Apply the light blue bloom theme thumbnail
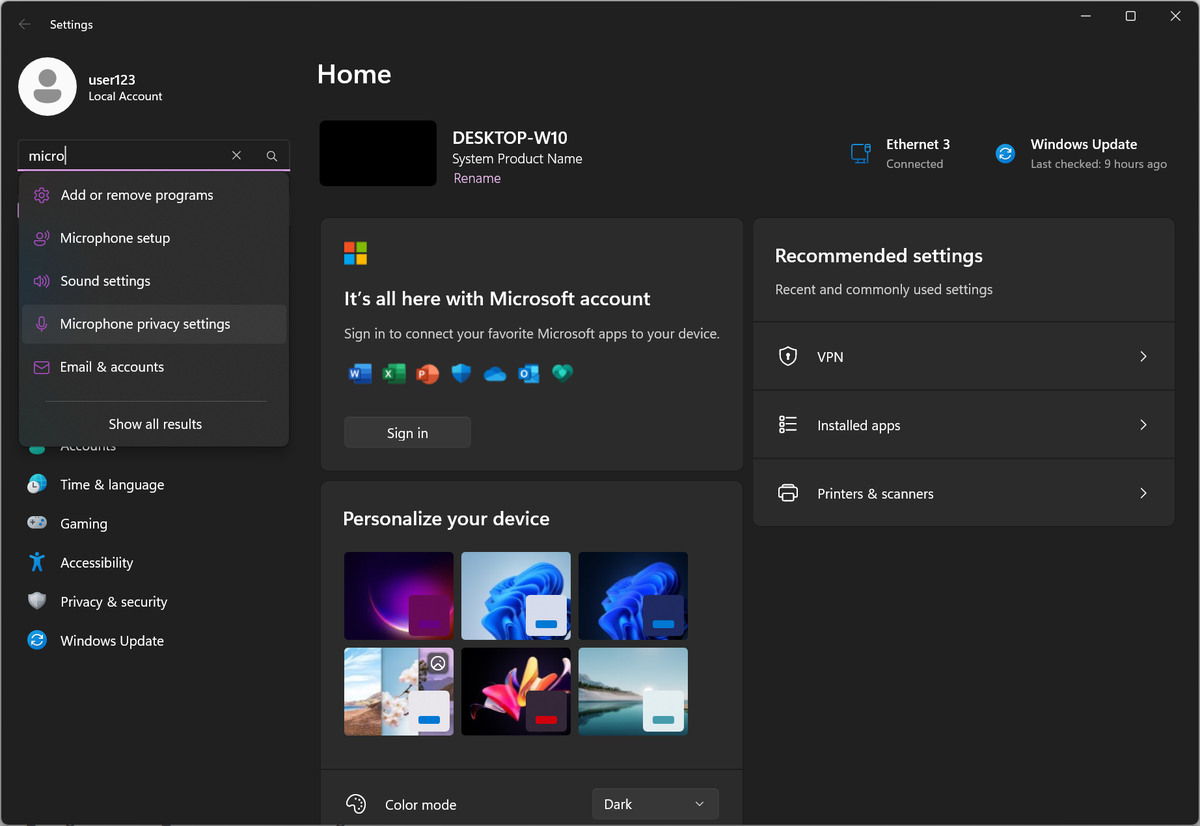This screenshot has width=1200, height=826. click(x=516, y=596)
